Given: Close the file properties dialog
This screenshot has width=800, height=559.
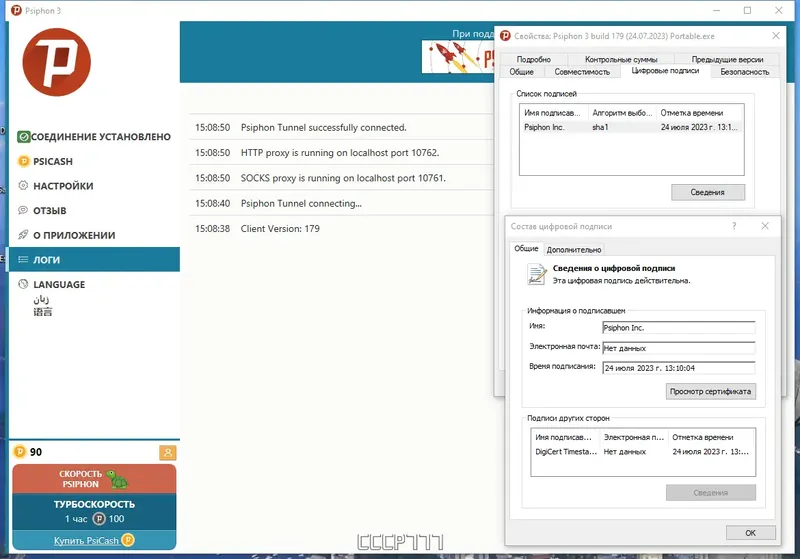Looking at the screenshot, I should coord(776,36).
